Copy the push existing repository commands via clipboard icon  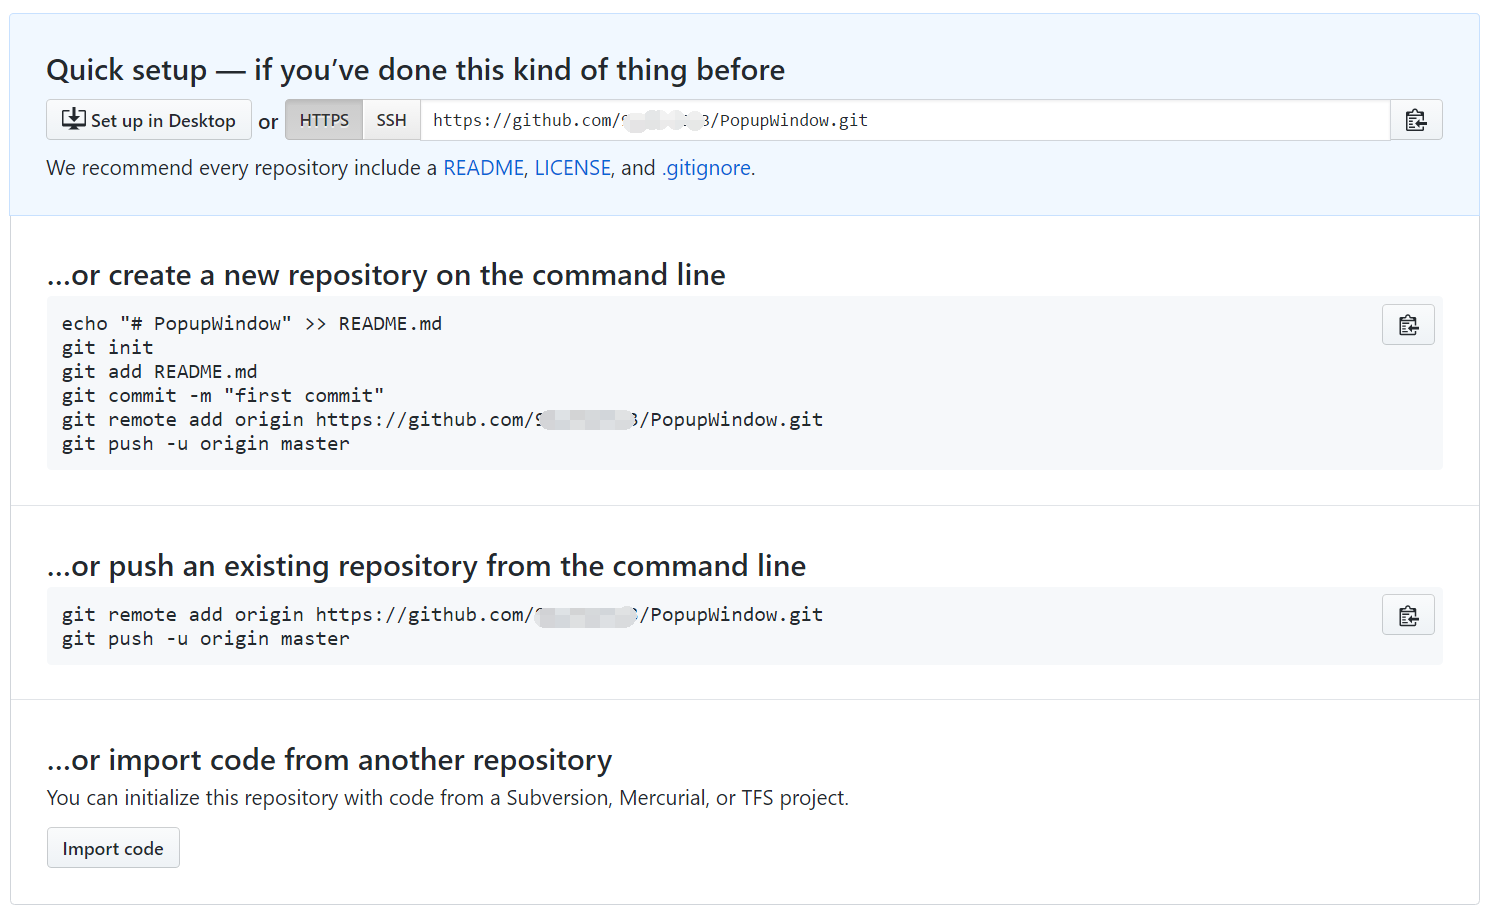point(1408,615)
